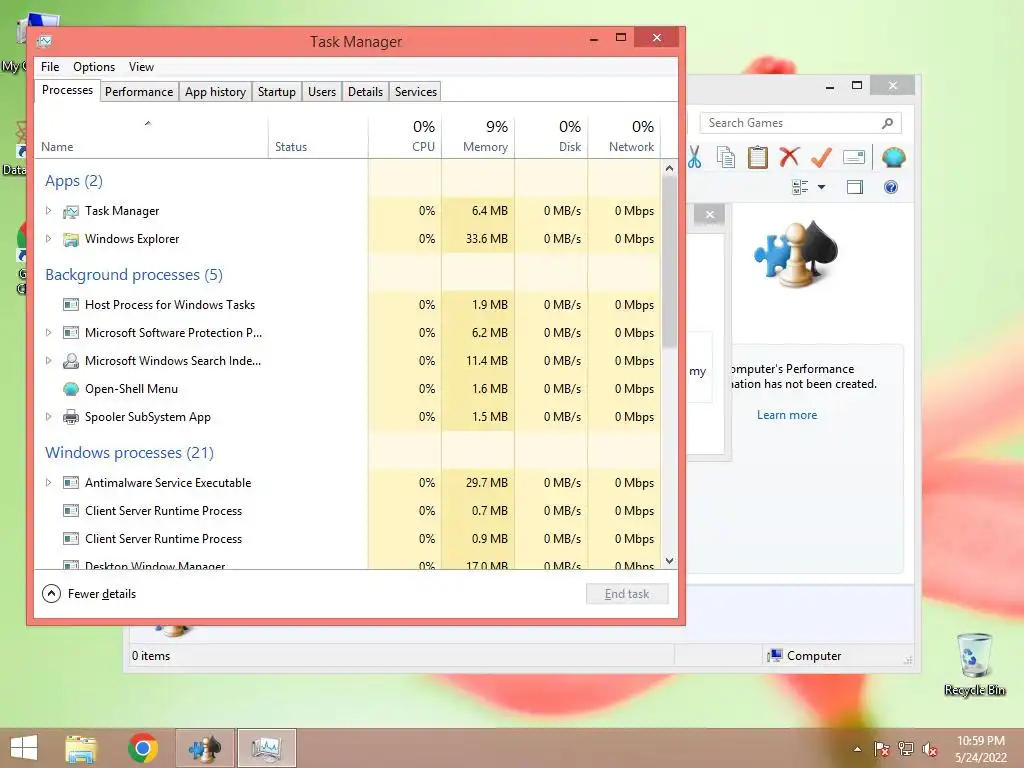Screen dimensions: 1024x768
Task: Click the Windows Explorer folder icon
Action: [71, 240]
